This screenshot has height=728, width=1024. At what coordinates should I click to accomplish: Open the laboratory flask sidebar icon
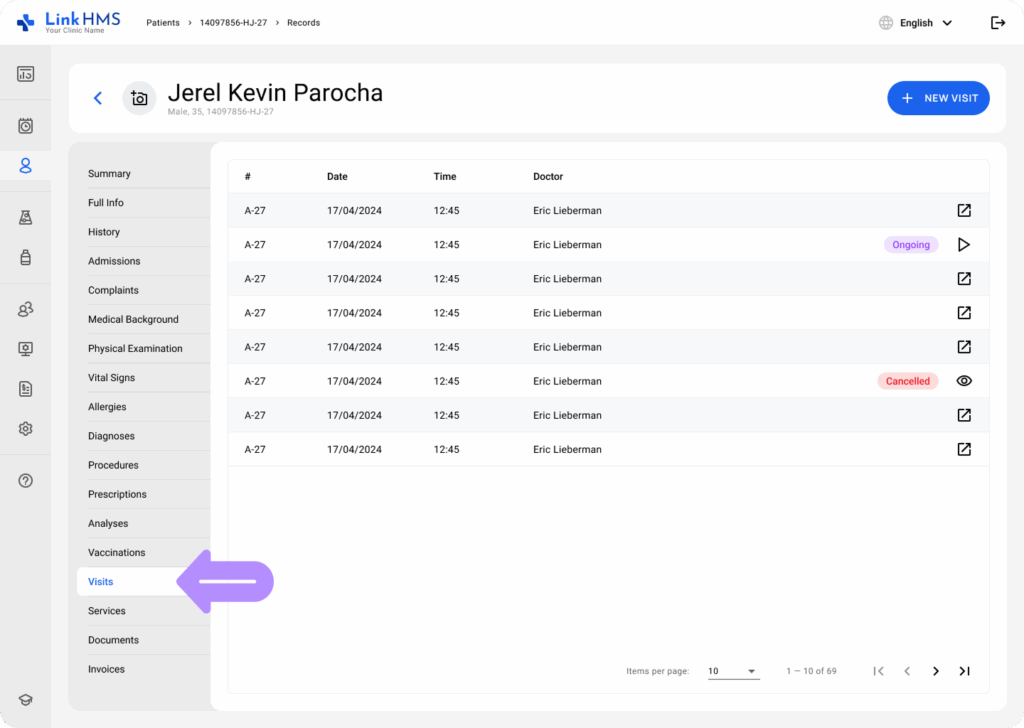tap(25, 218)
